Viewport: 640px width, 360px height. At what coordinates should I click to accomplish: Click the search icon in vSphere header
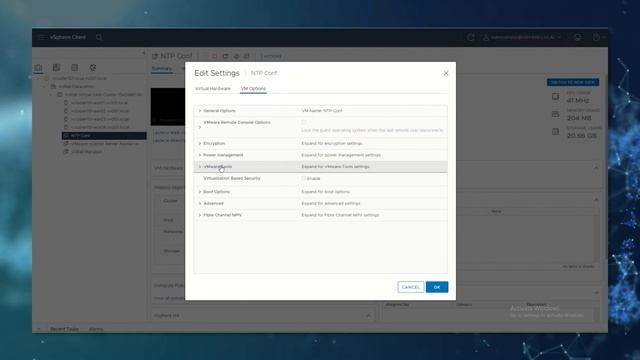click(99, 37)
